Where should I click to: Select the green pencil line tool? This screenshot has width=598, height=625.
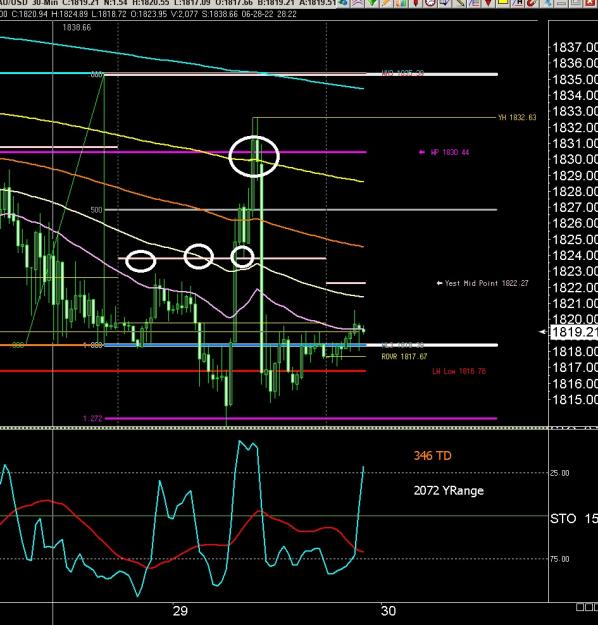pos(459,3)
